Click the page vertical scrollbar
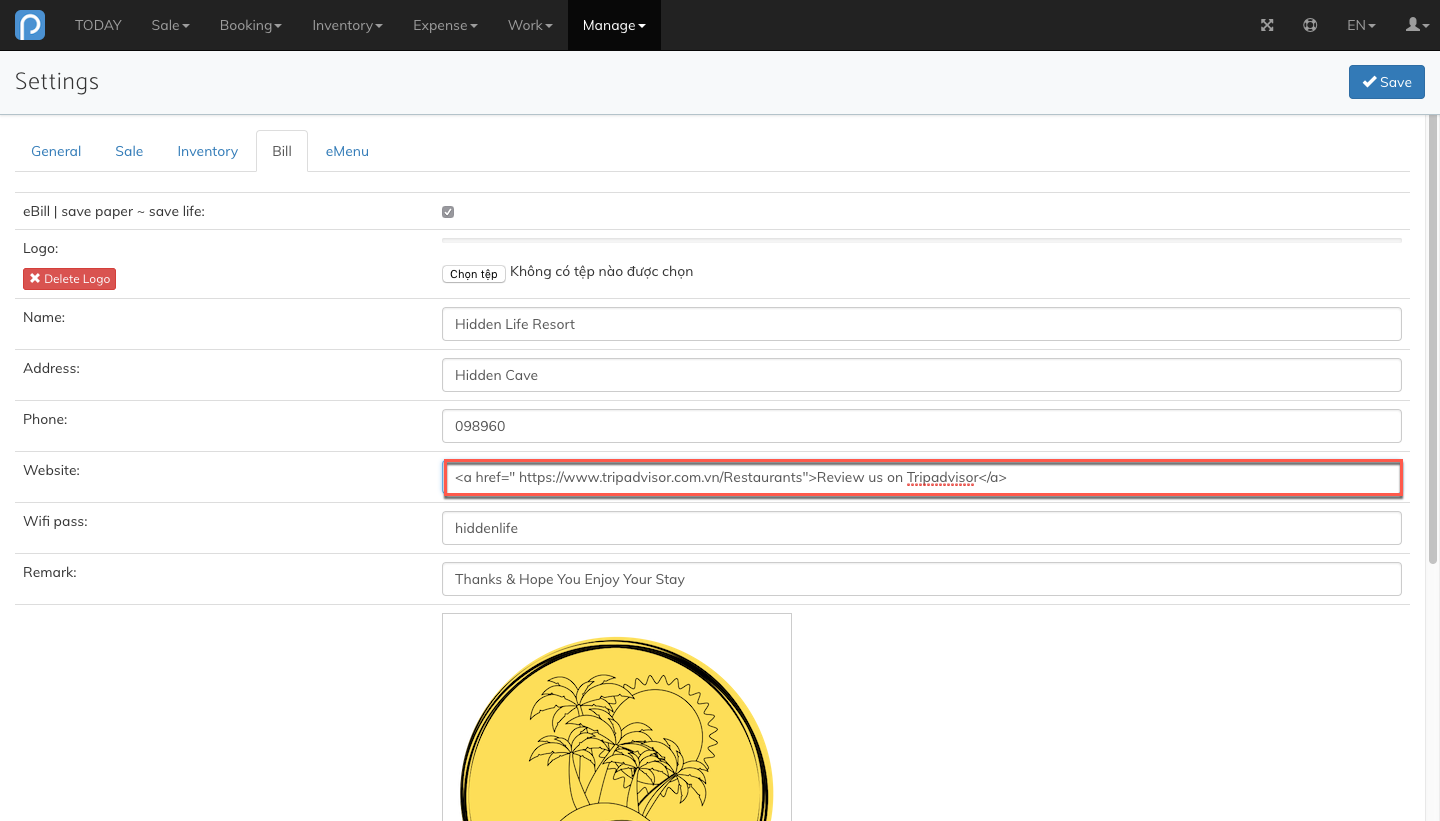Viewport: 1440px width, 821px height. [1433, 340]
